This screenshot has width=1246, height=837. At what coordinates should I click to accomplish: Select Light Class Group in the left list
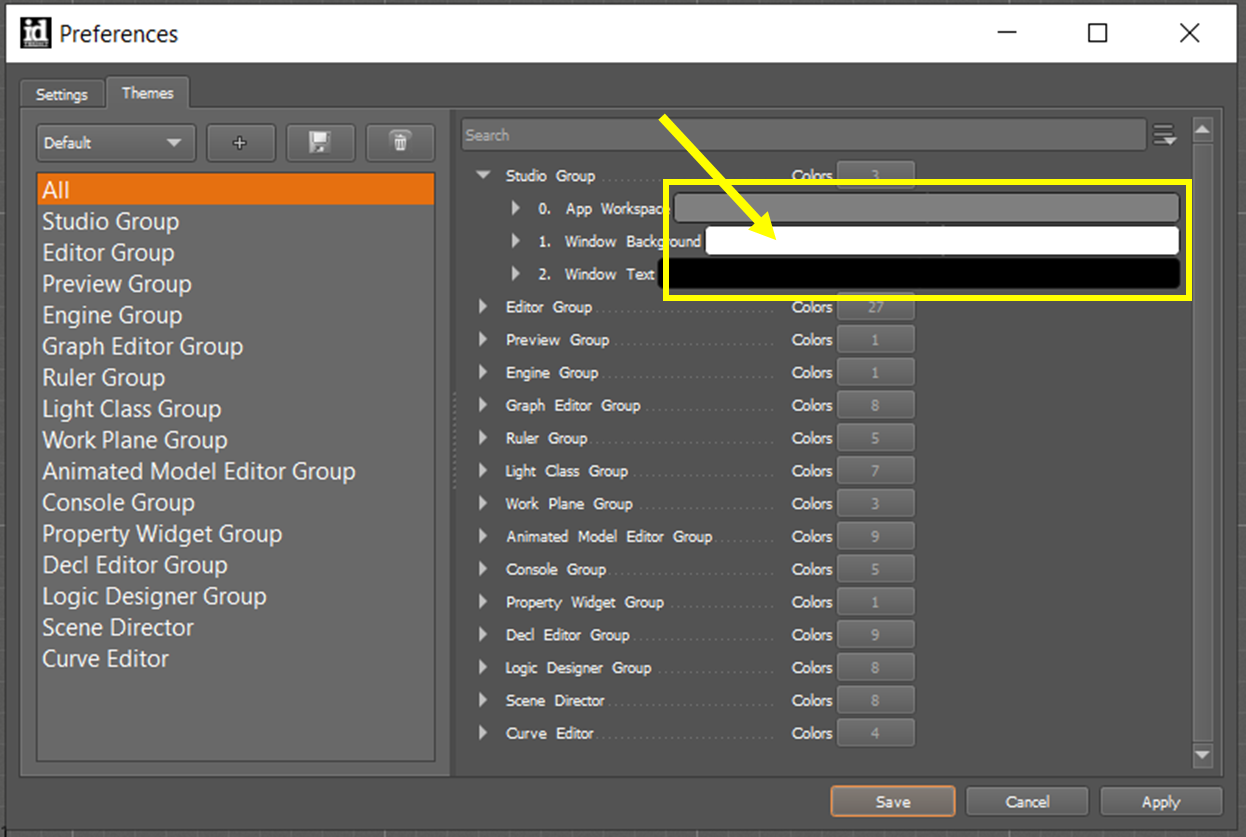click(x=236, y=409)
